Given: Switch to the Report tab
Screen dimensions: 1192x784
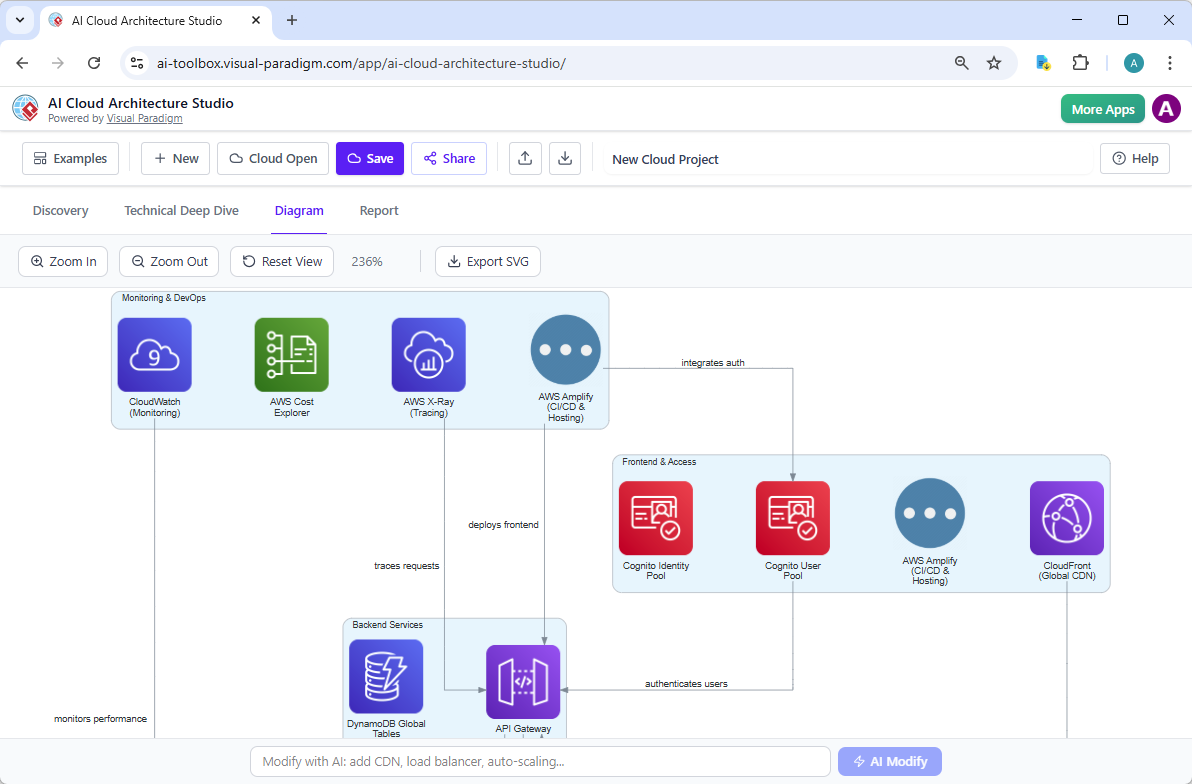Looking at the screenshot, I should tap(379, 210).
